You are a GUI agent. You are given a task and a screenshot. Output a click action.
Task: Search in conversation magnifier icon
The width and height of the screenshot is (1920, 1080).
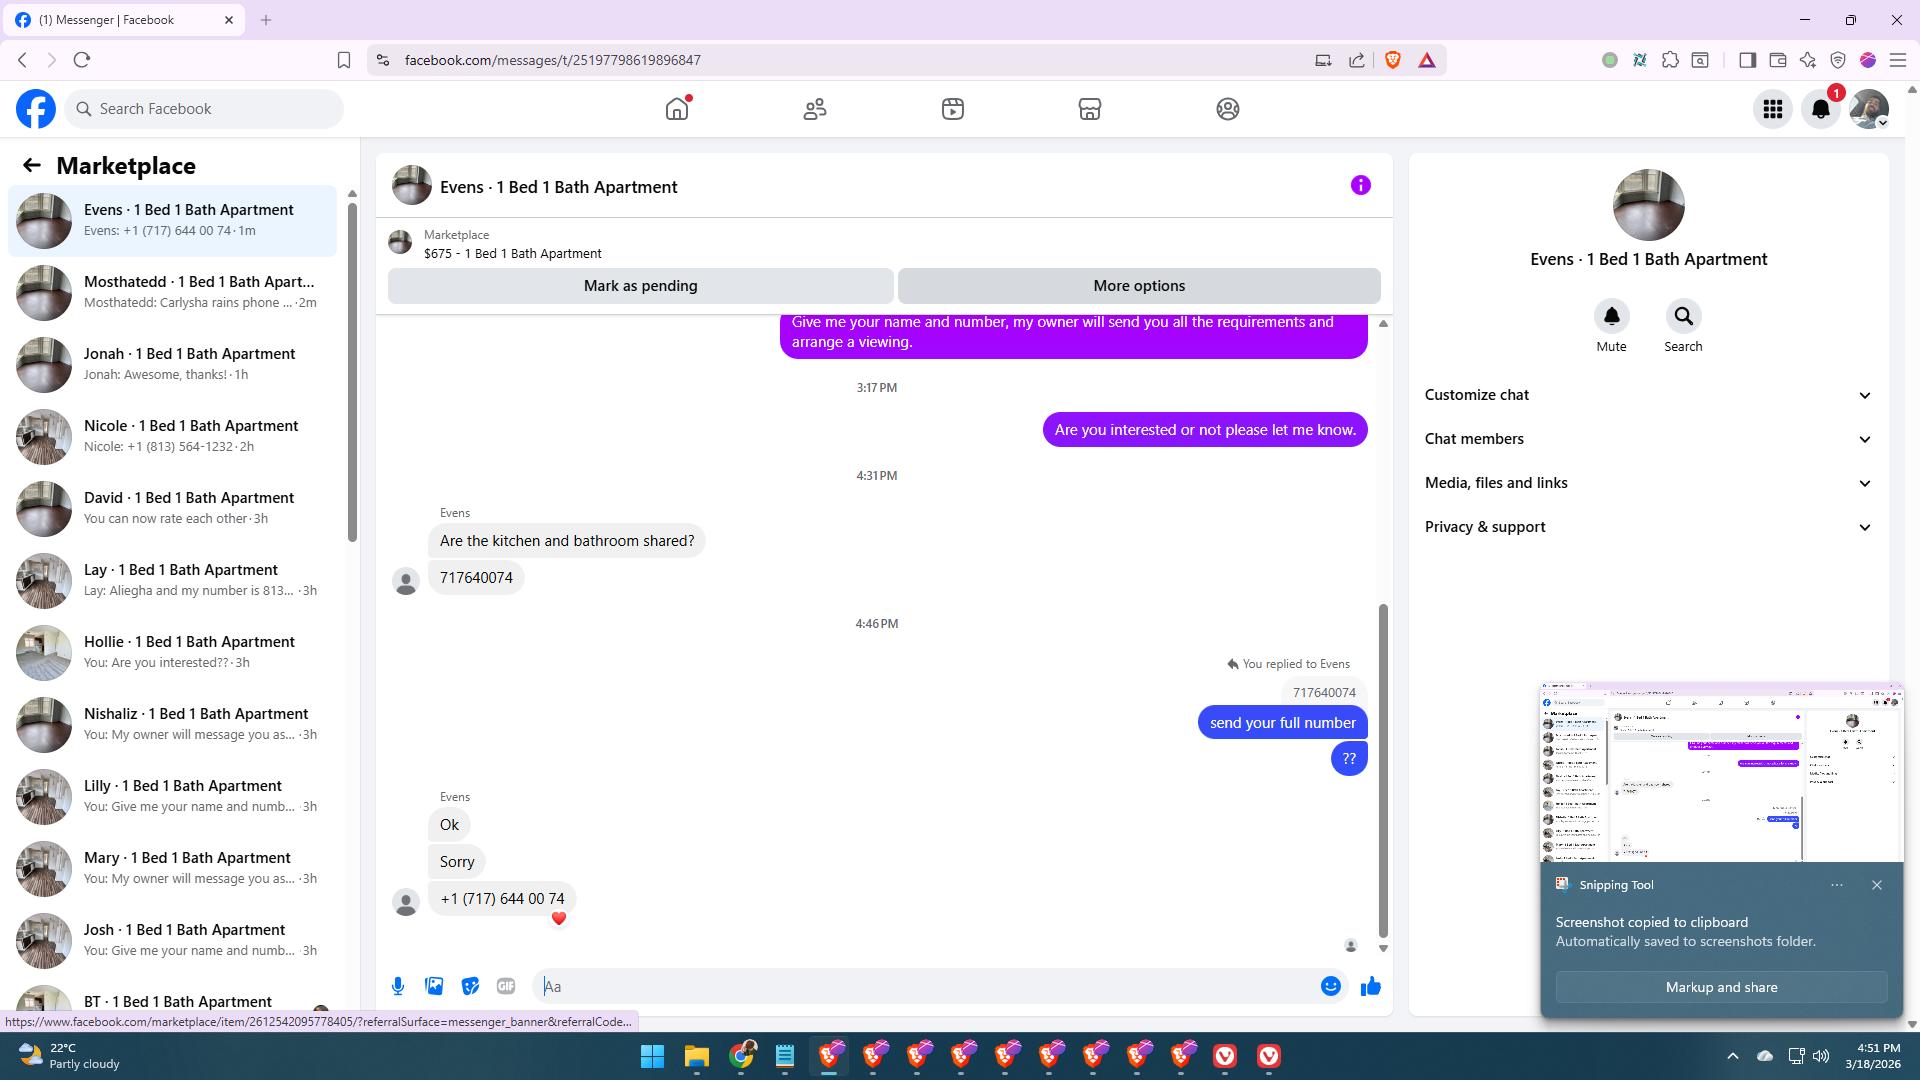1683,317
